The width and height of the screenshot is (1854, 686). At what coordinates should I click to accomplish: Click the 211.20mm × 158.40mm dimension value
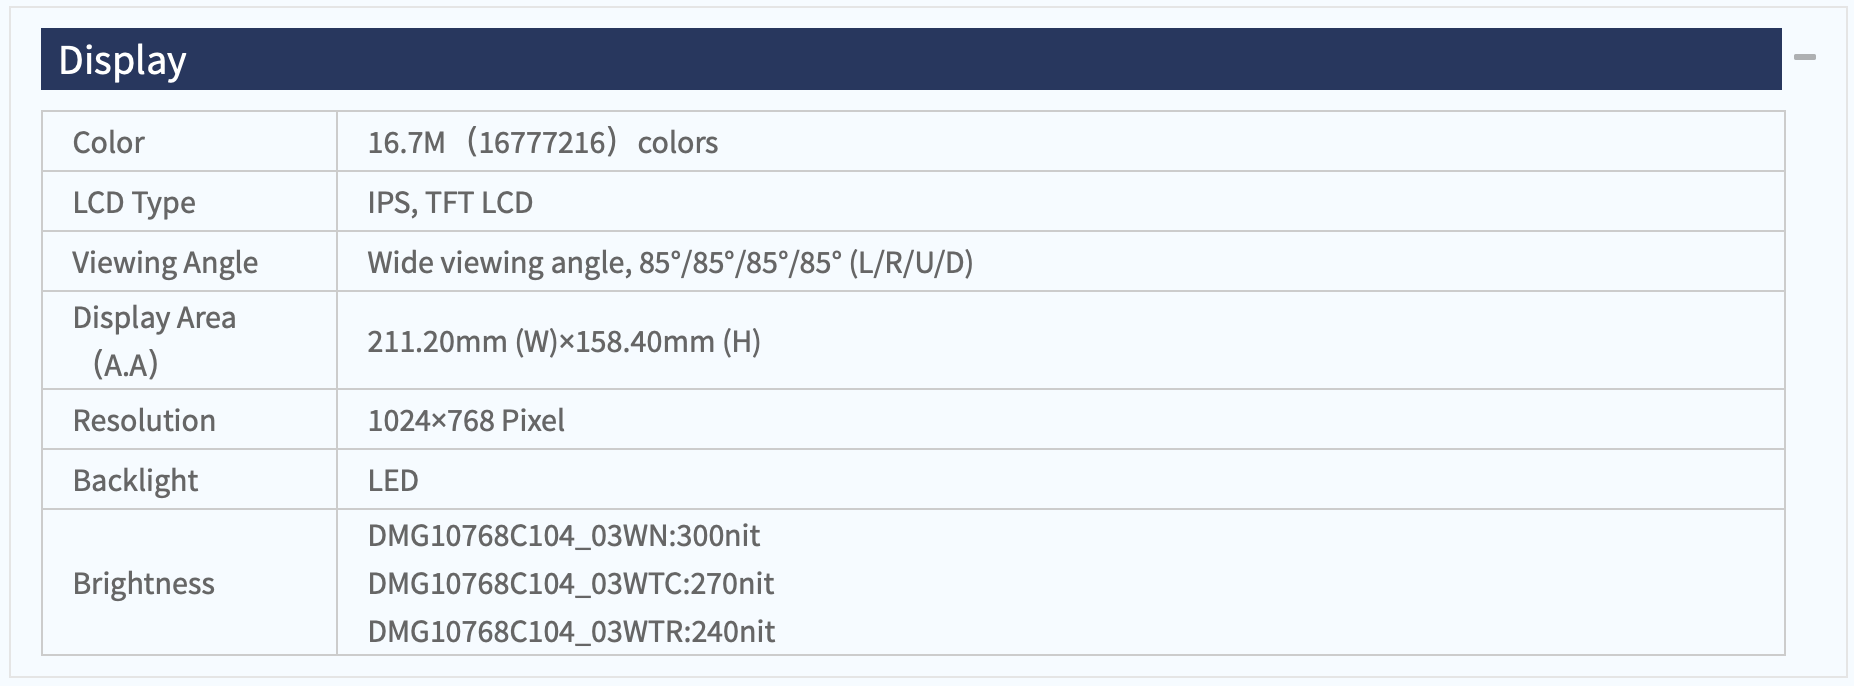coord(564,342)
